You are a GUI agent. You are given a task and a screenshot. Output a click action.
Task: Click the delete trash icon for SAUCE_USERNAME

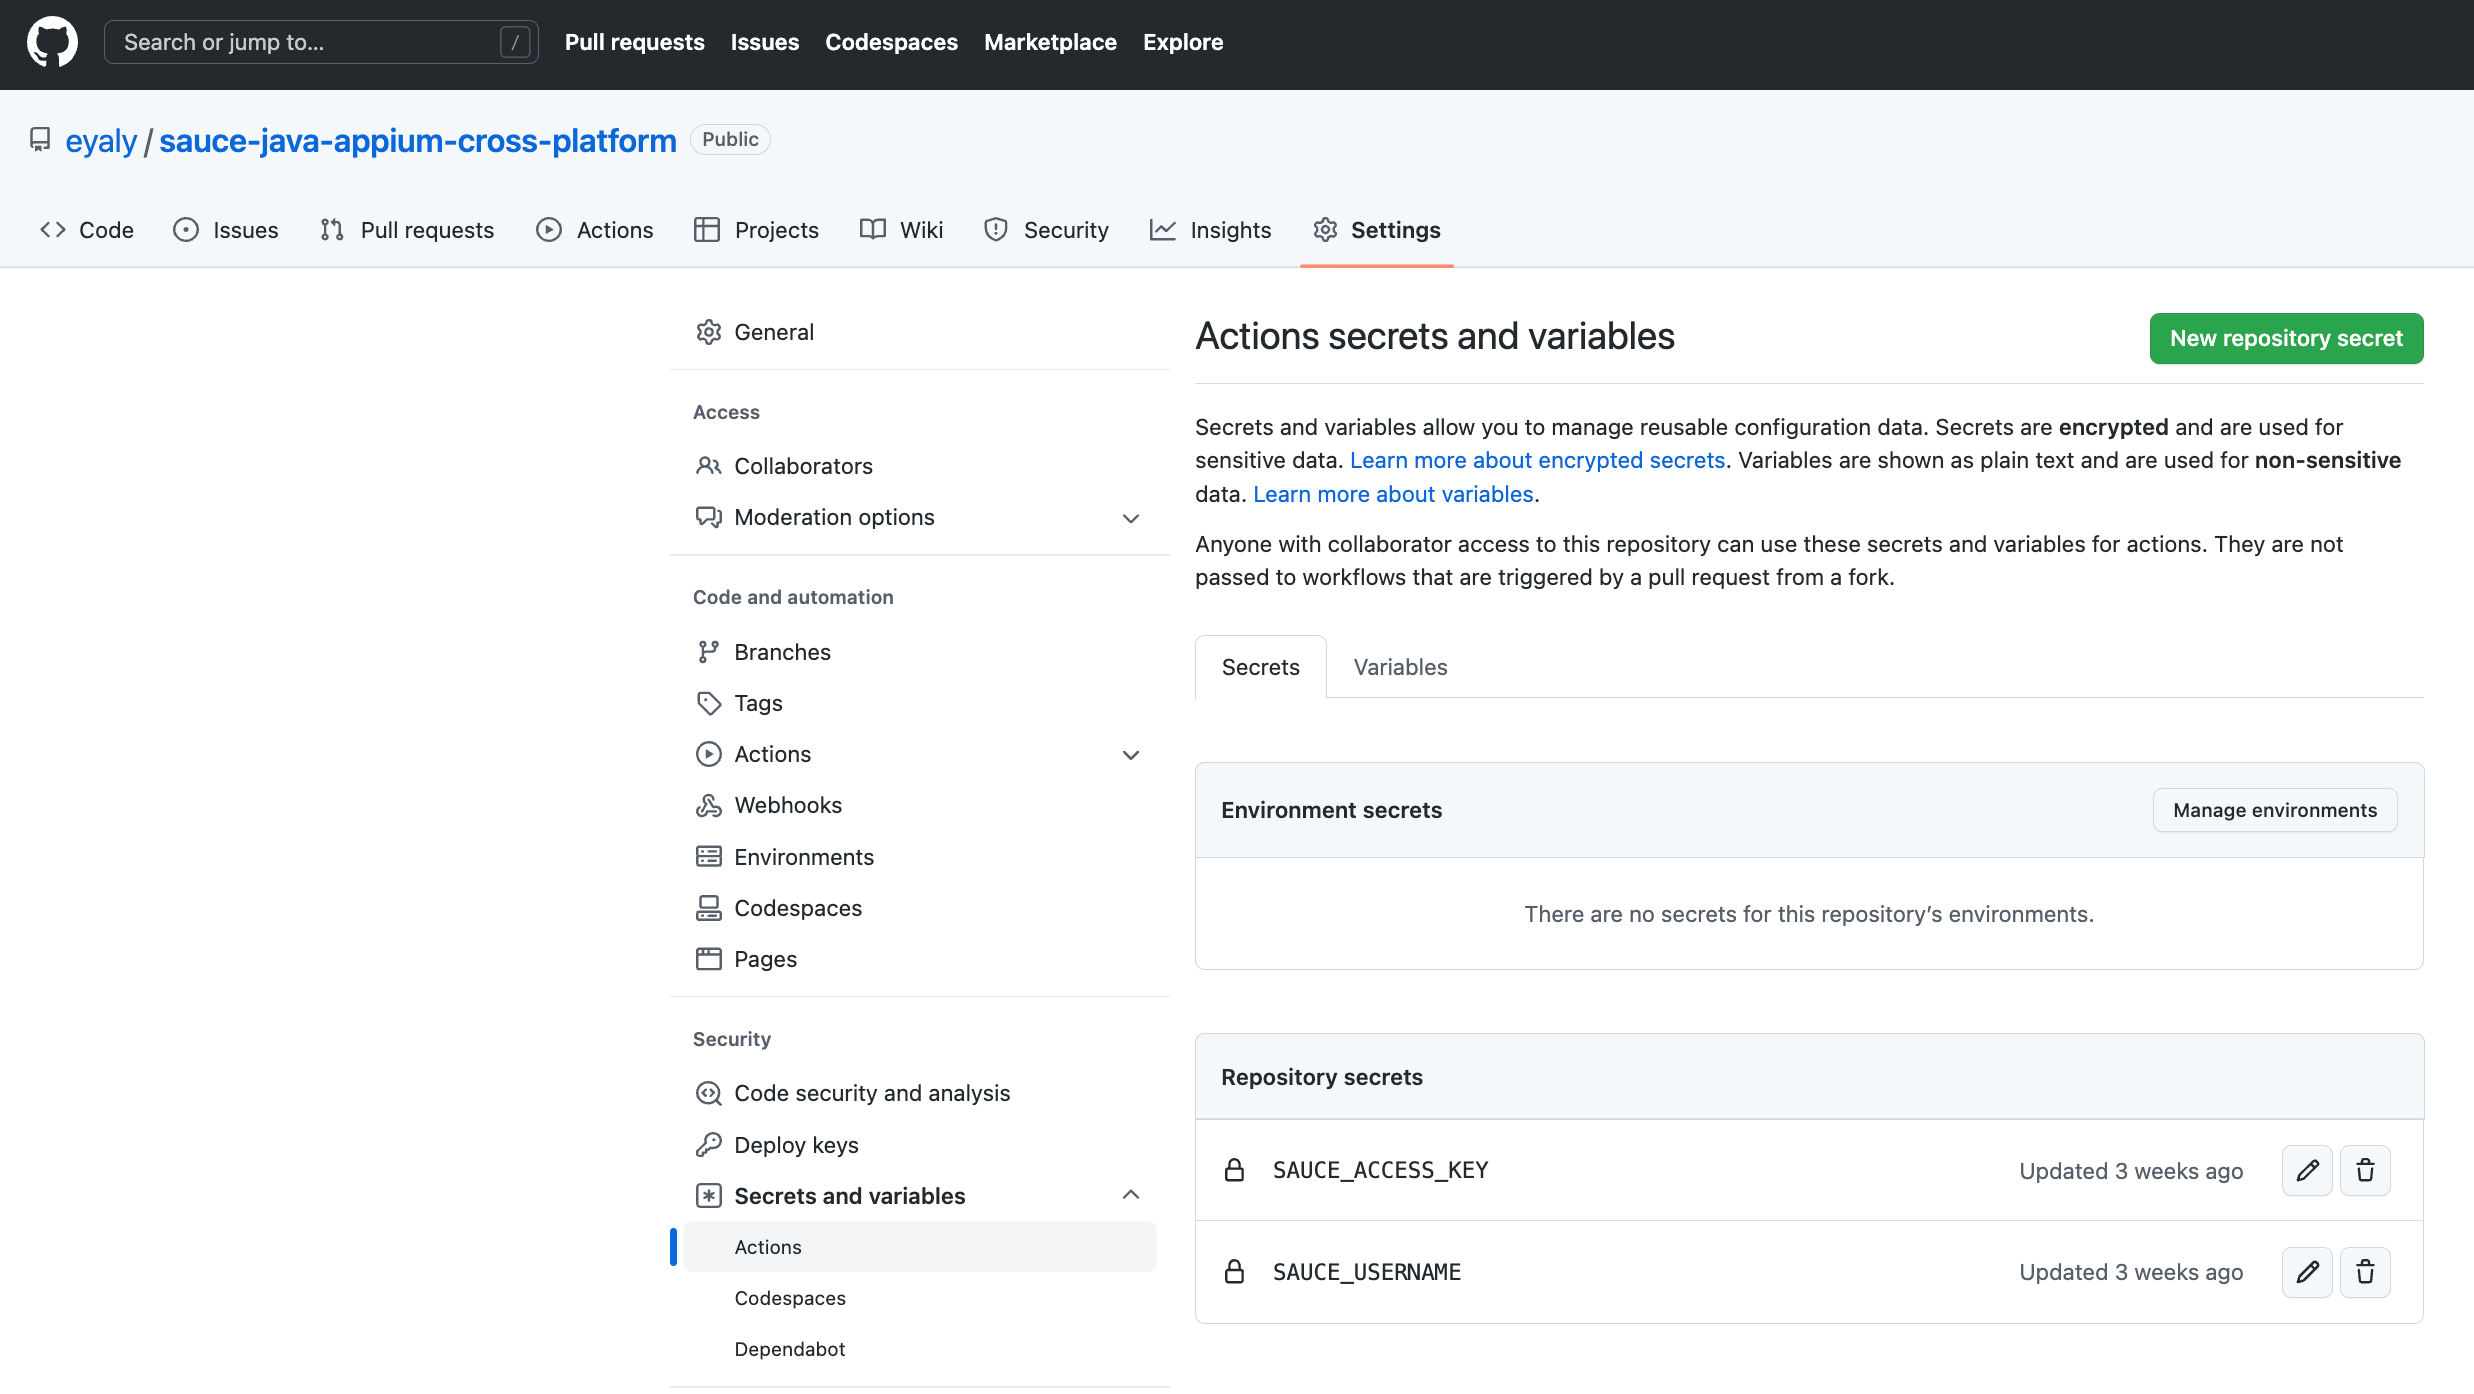point(2367,1272)
